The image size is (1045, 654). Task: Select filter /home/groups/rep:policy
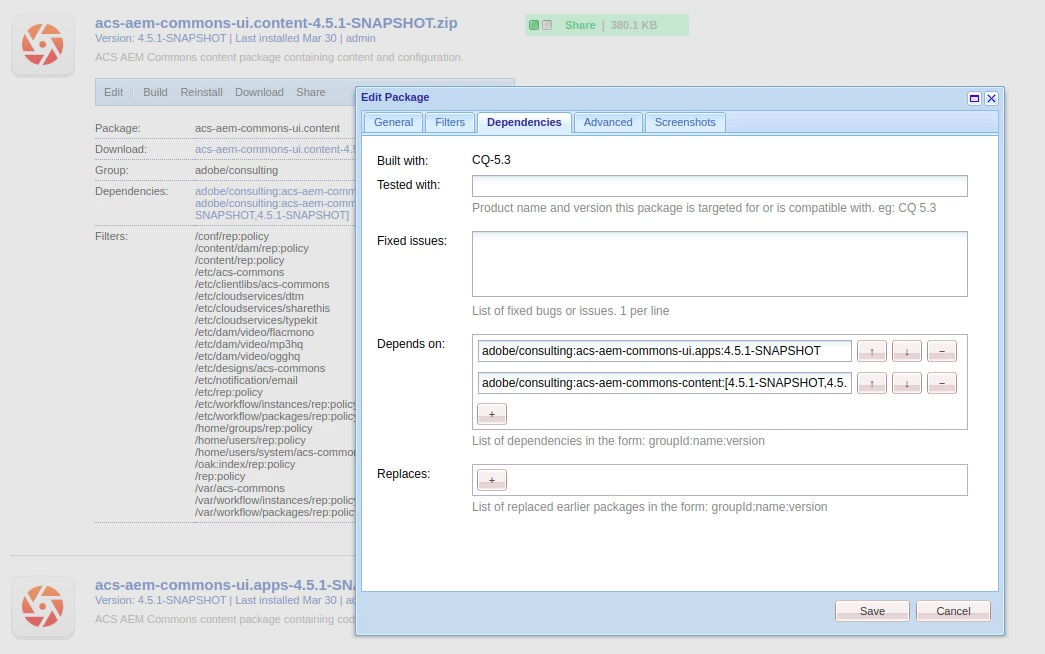pyautogui.click(x=253, y=428)
